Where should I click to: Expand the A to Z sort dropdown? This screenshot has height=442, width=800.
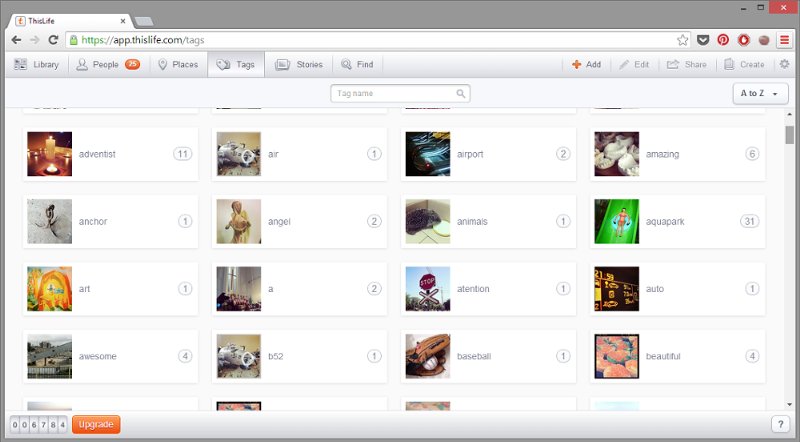point(760,93)
